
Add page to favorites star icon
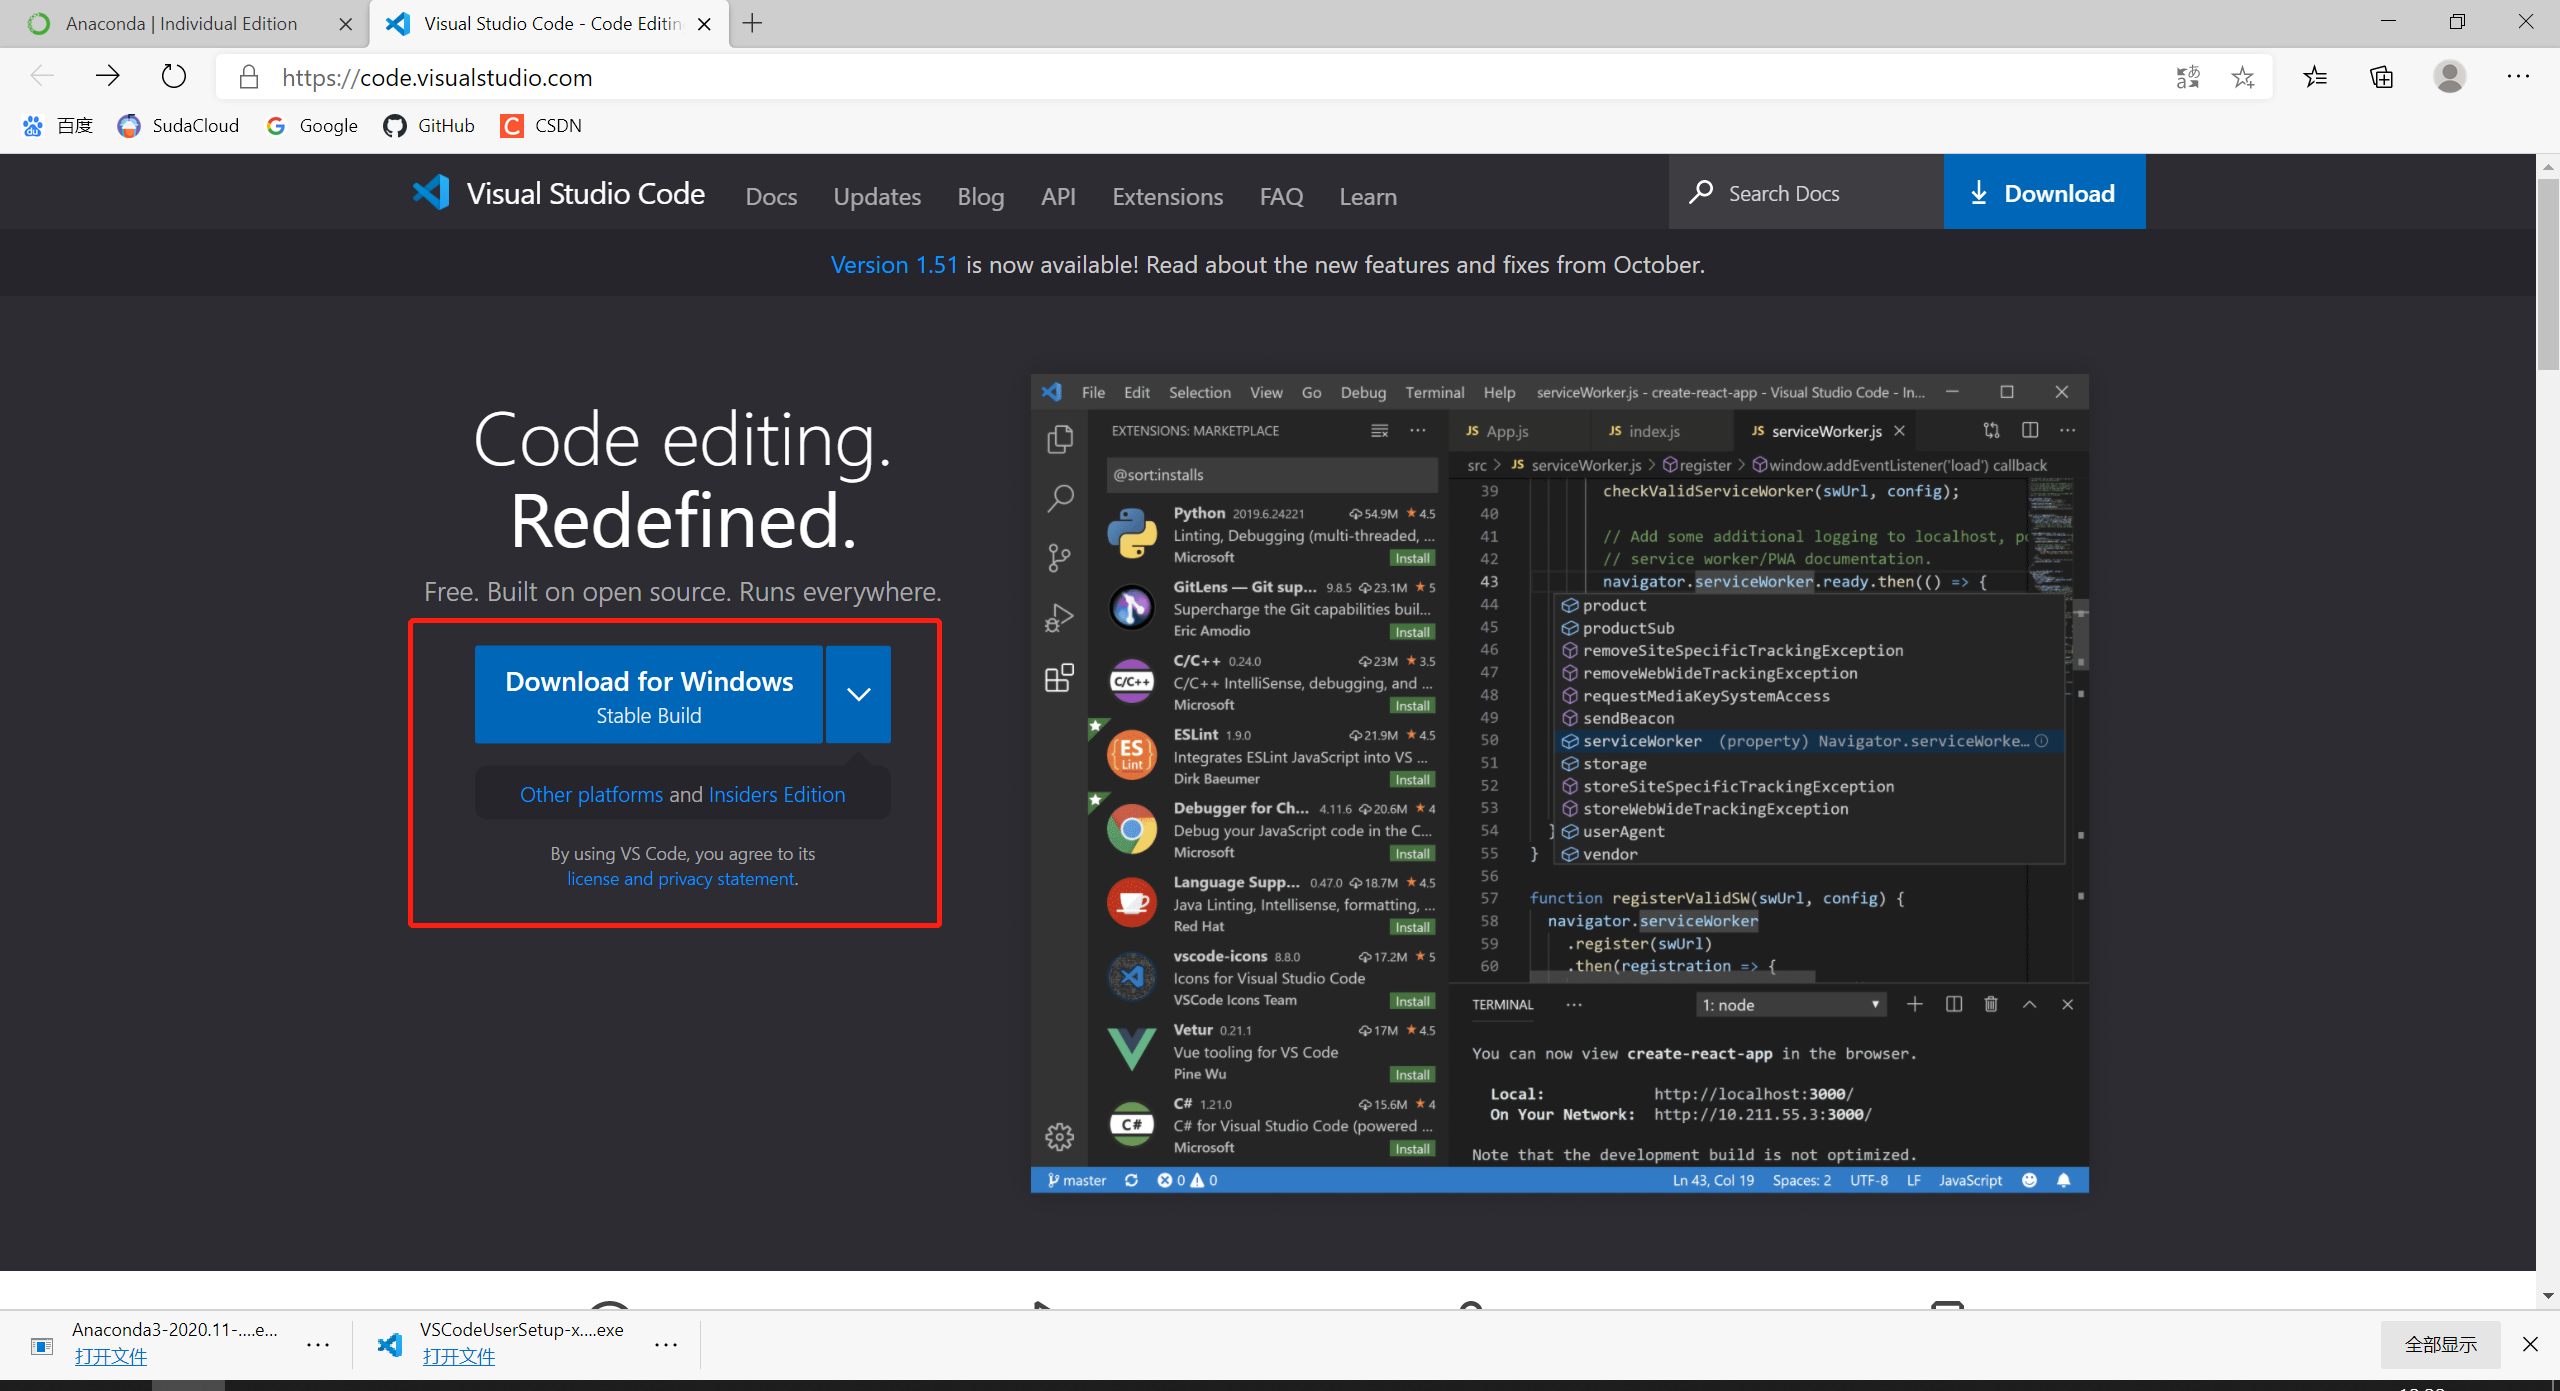click(2242, 77)
